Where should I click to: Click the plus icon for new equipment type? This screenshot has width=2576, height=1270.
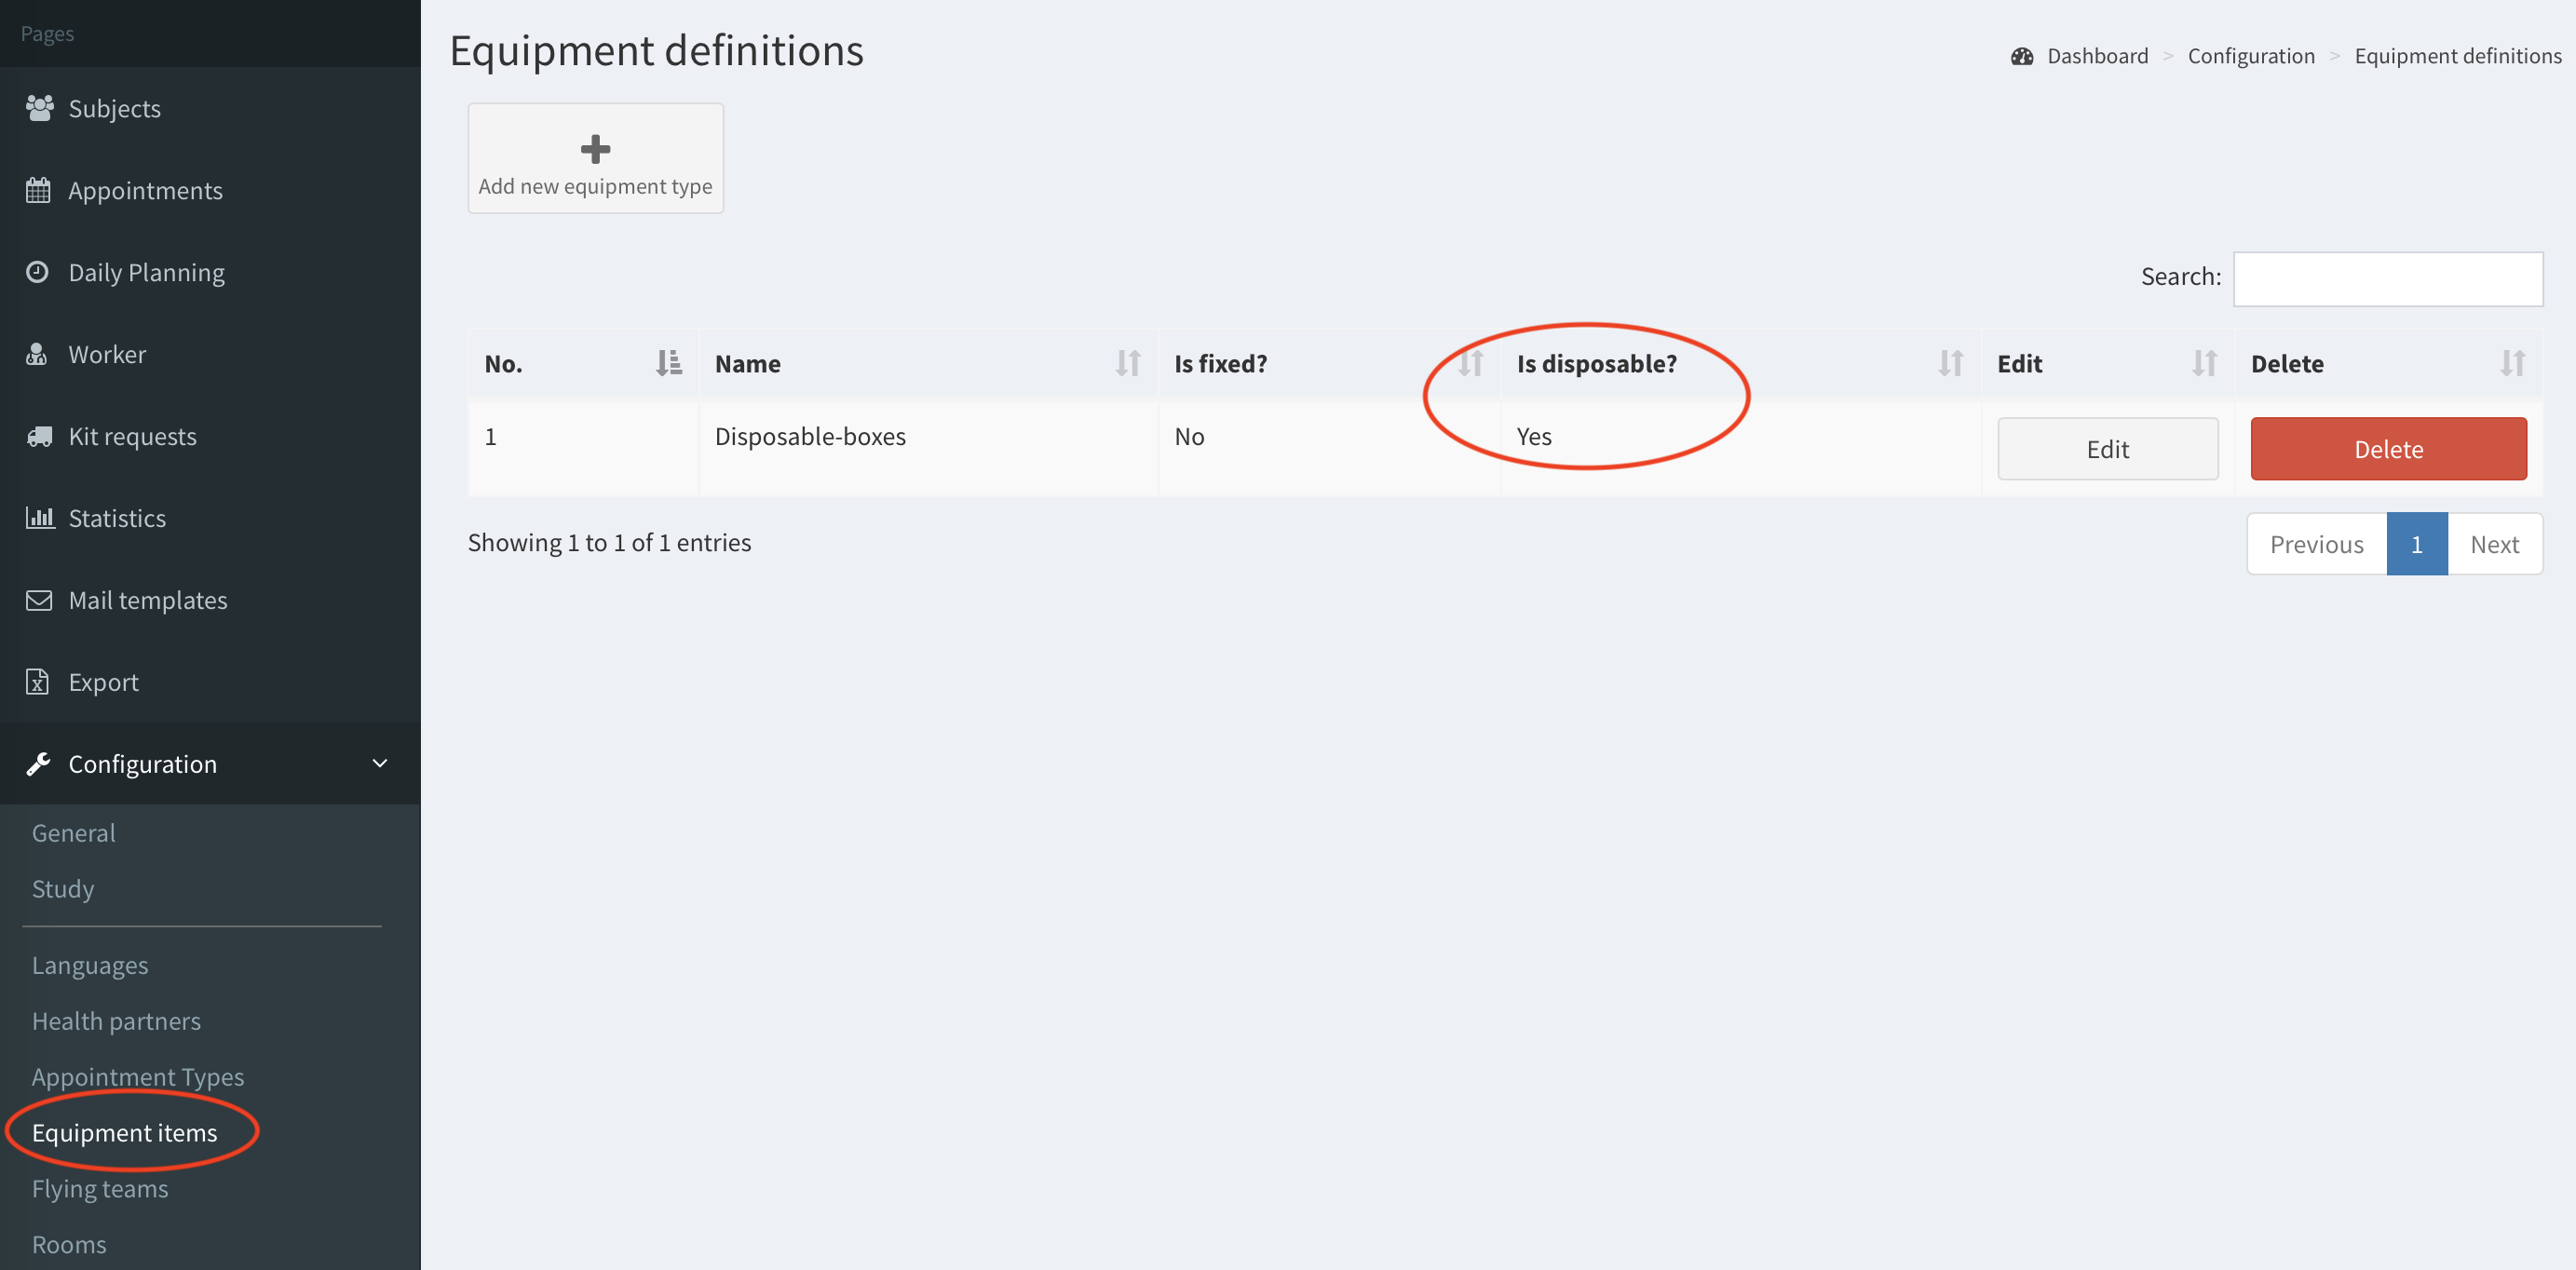[x=595, y=149]
